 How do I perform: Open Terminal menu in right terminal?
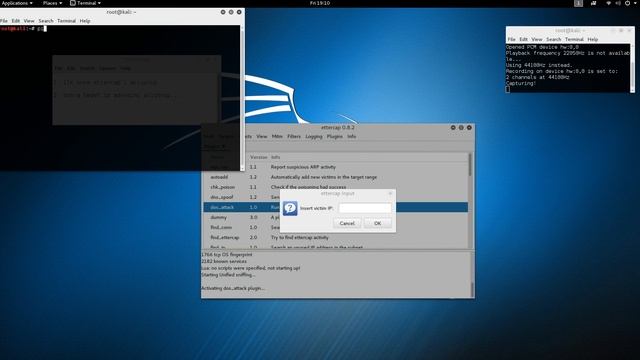point(574,40)
